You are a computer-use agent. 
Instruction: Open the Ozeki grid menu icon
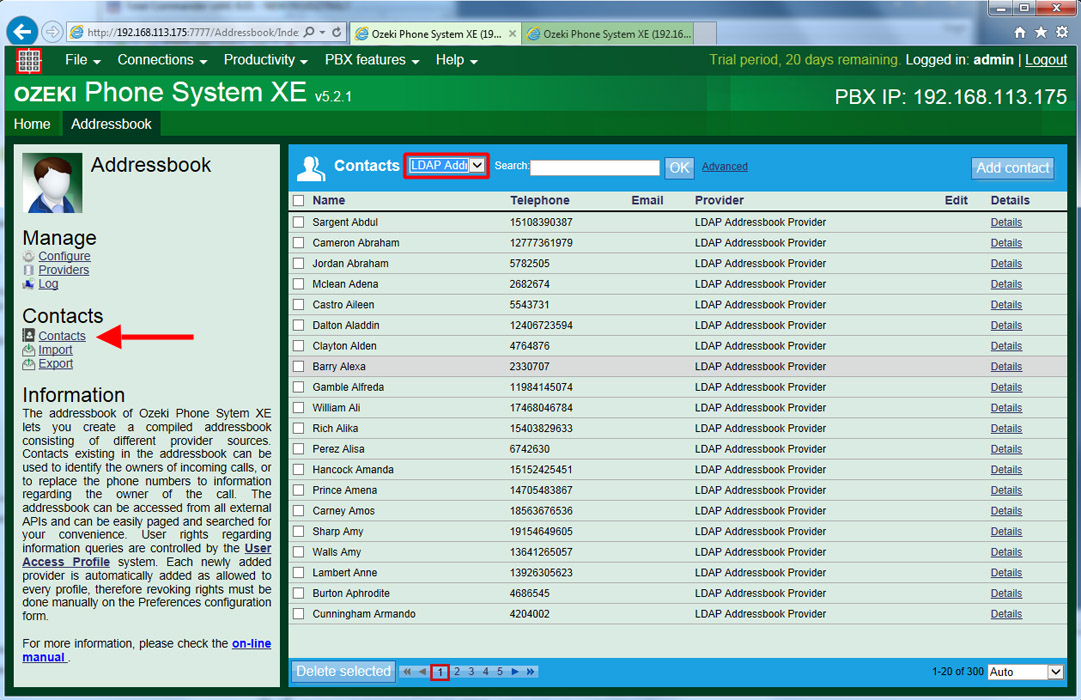tap(29, 61)
